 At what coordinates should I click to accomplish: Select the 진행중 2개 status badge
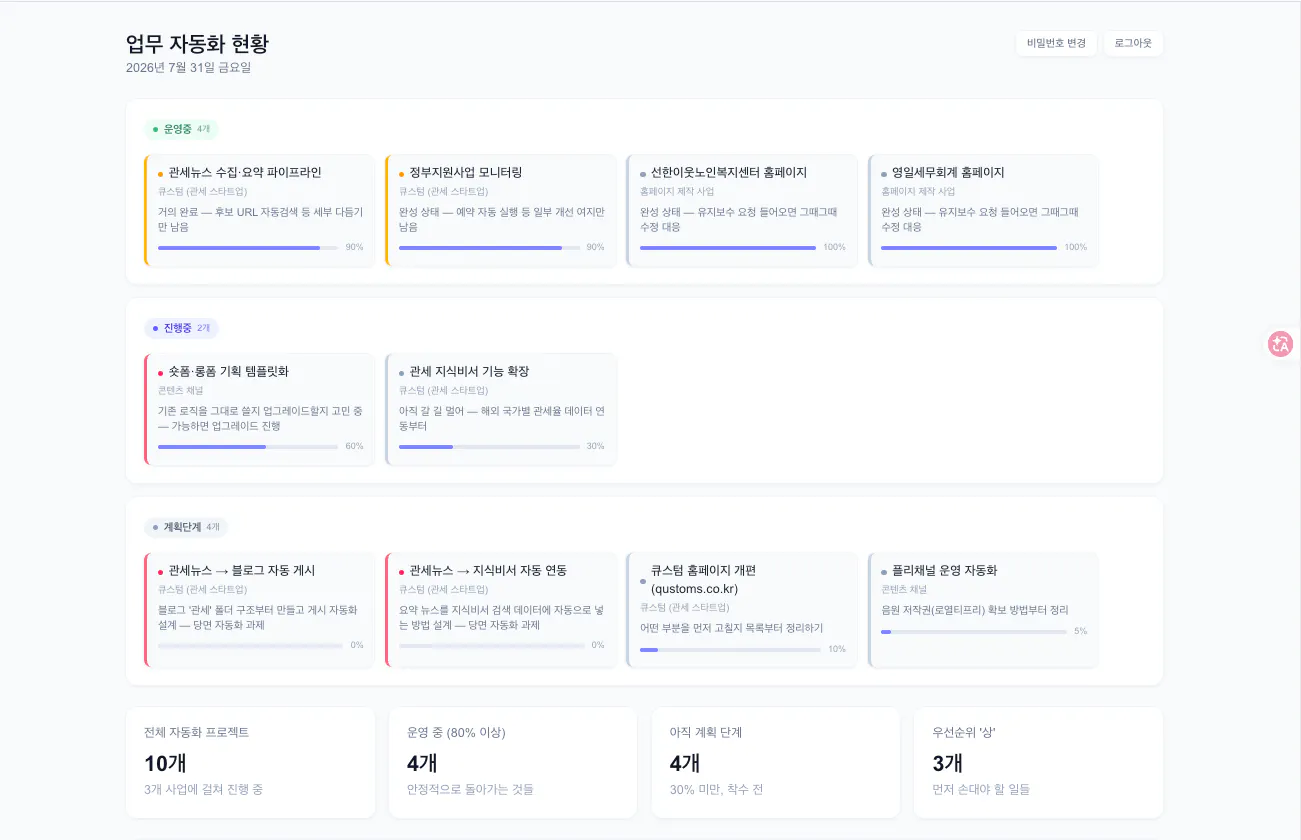[181, 328]
